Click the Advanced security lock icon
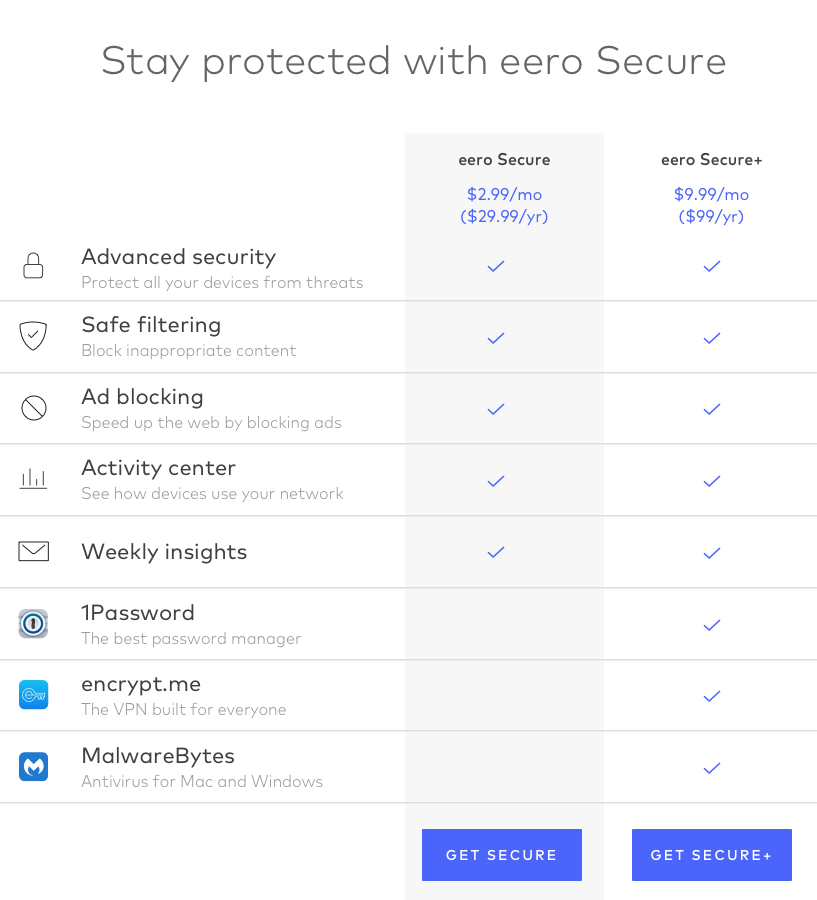The image size is (817, 900). [x=33, y=266]
